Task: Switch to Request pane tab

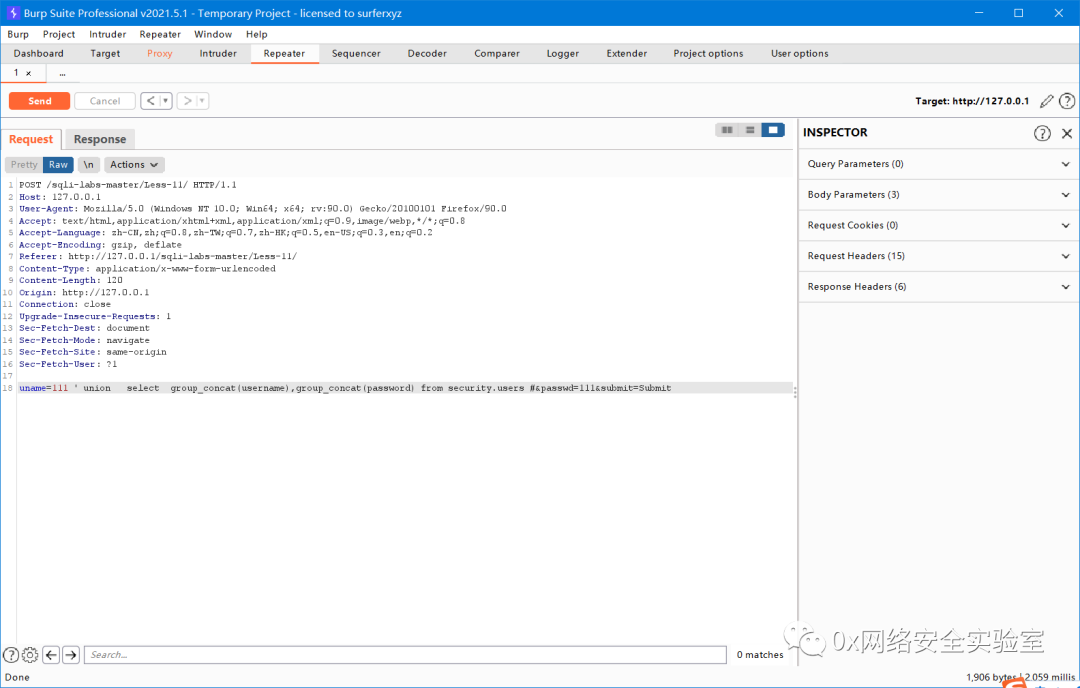Action: pyautogui.click(x=31, y=139)
